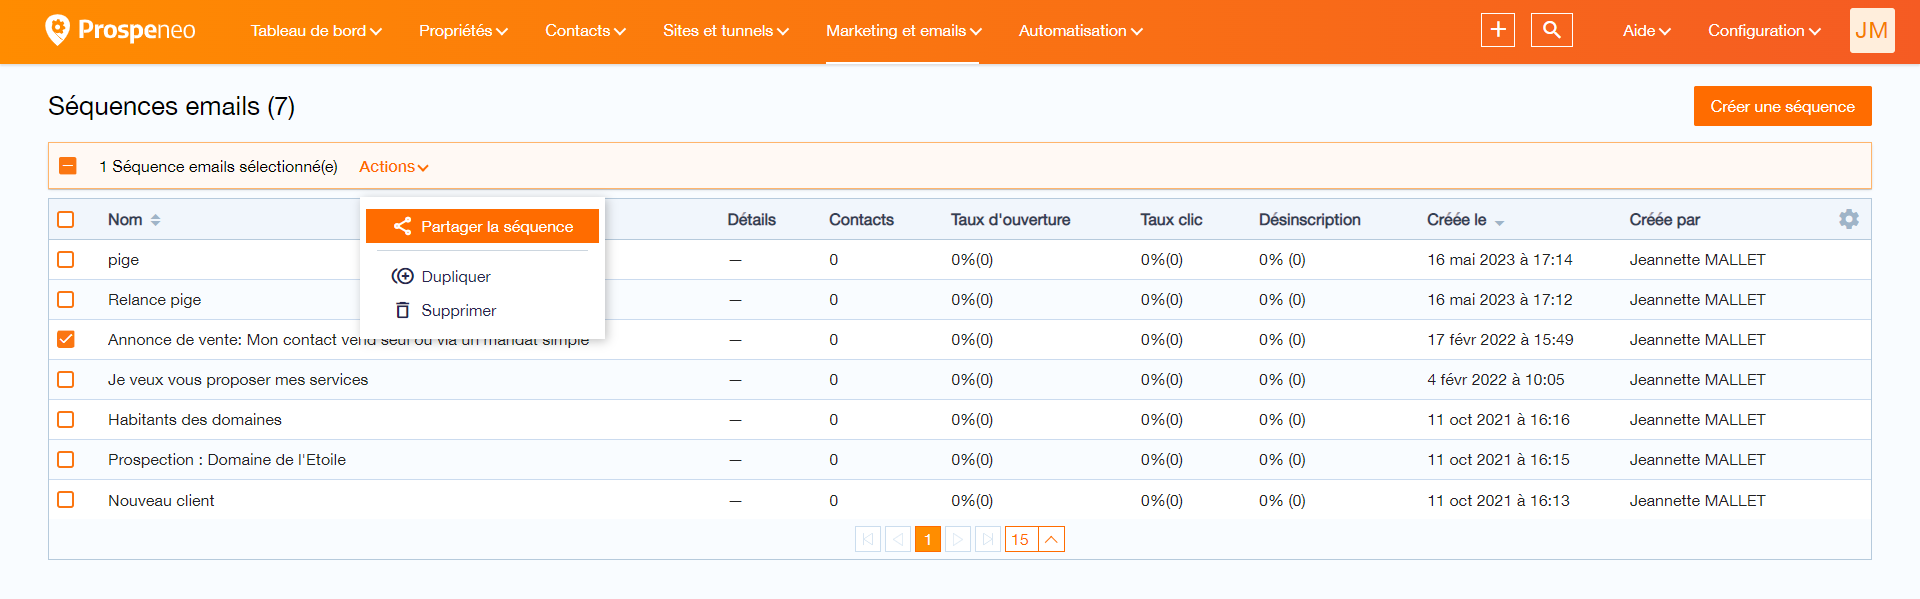Go to last page pagination icon
The width and height of the screenshot is (1920, 599).
tap(988, 539)
